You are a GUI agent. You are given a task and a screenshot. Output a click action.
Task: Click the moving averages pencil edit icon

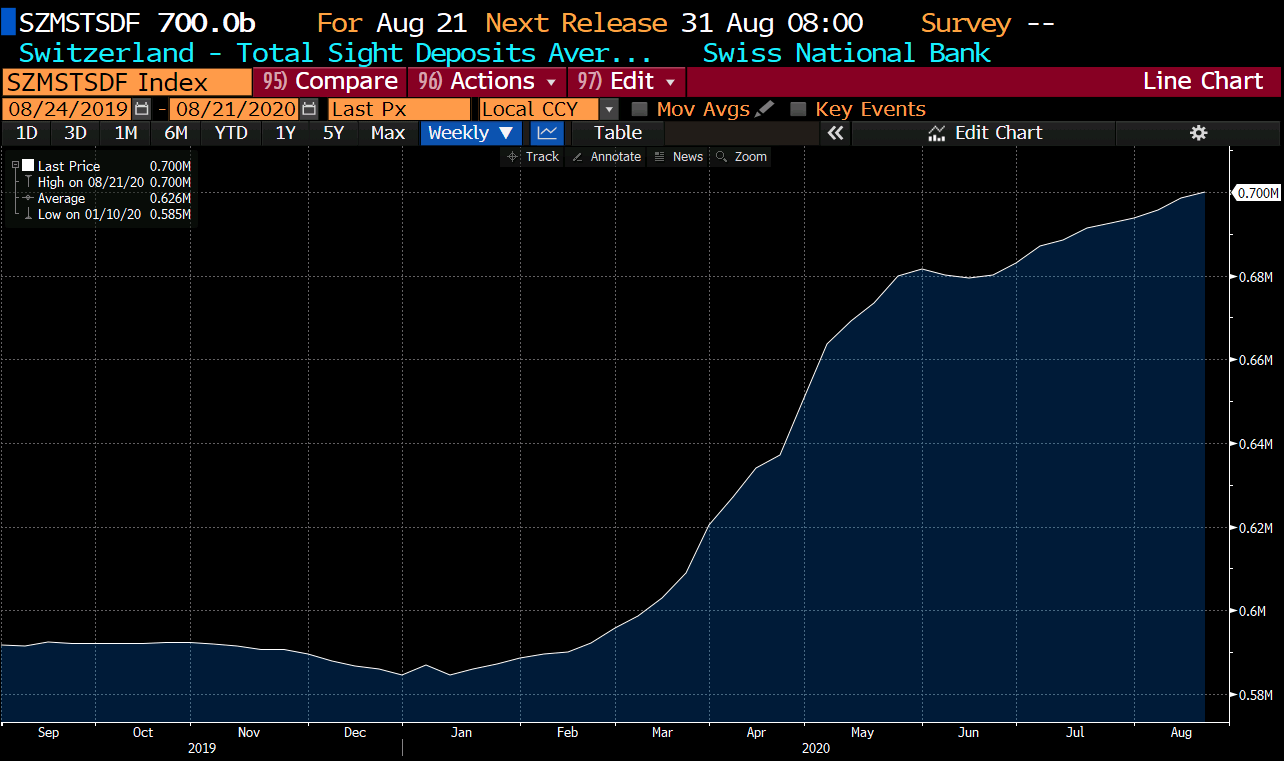point(765,109)
